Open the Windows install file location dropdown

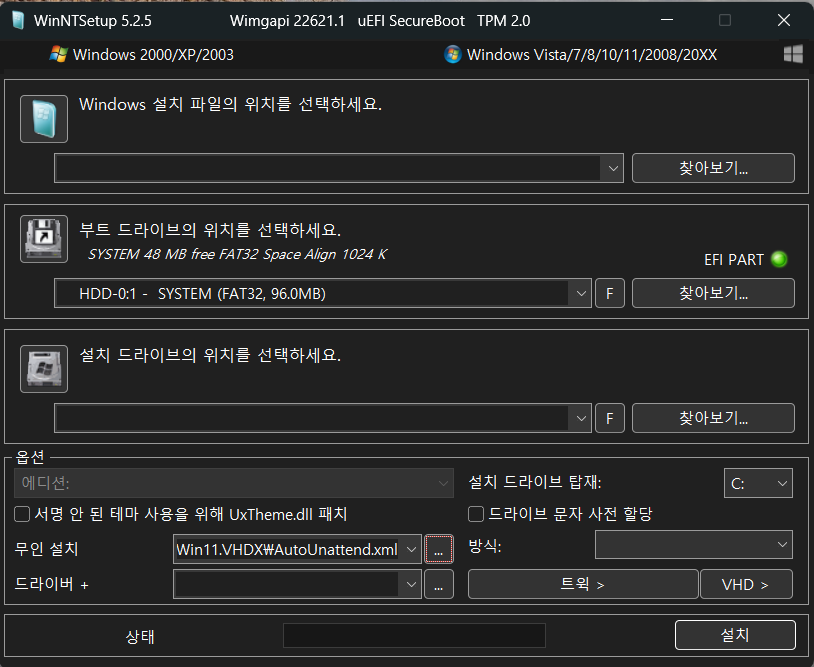[613, 168]
